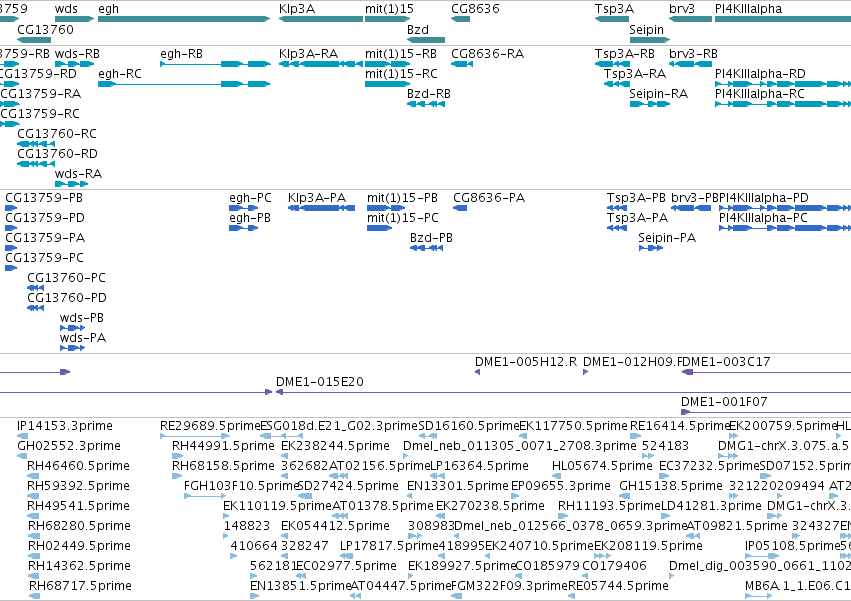
Task: Select transcript mit(1)15-RC
Action: (x=401, y=74)
